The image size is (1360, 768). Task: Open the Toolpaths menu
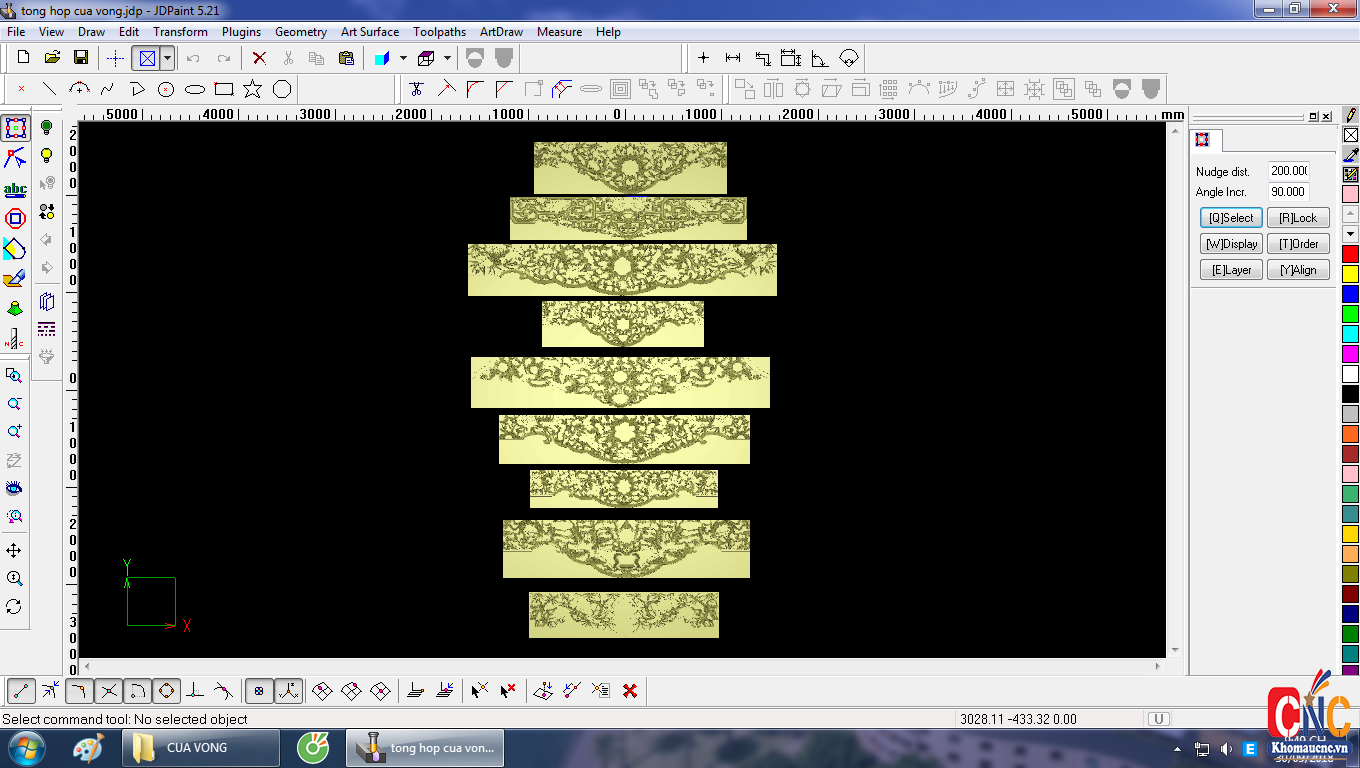pos(439,32)
